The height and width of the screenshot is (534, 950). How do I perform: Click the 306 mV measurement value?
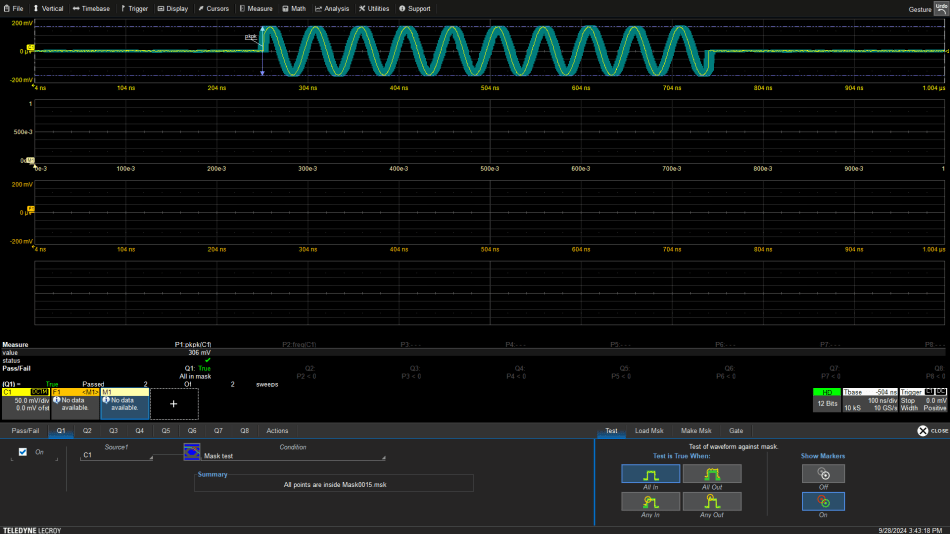coord(199,353)
